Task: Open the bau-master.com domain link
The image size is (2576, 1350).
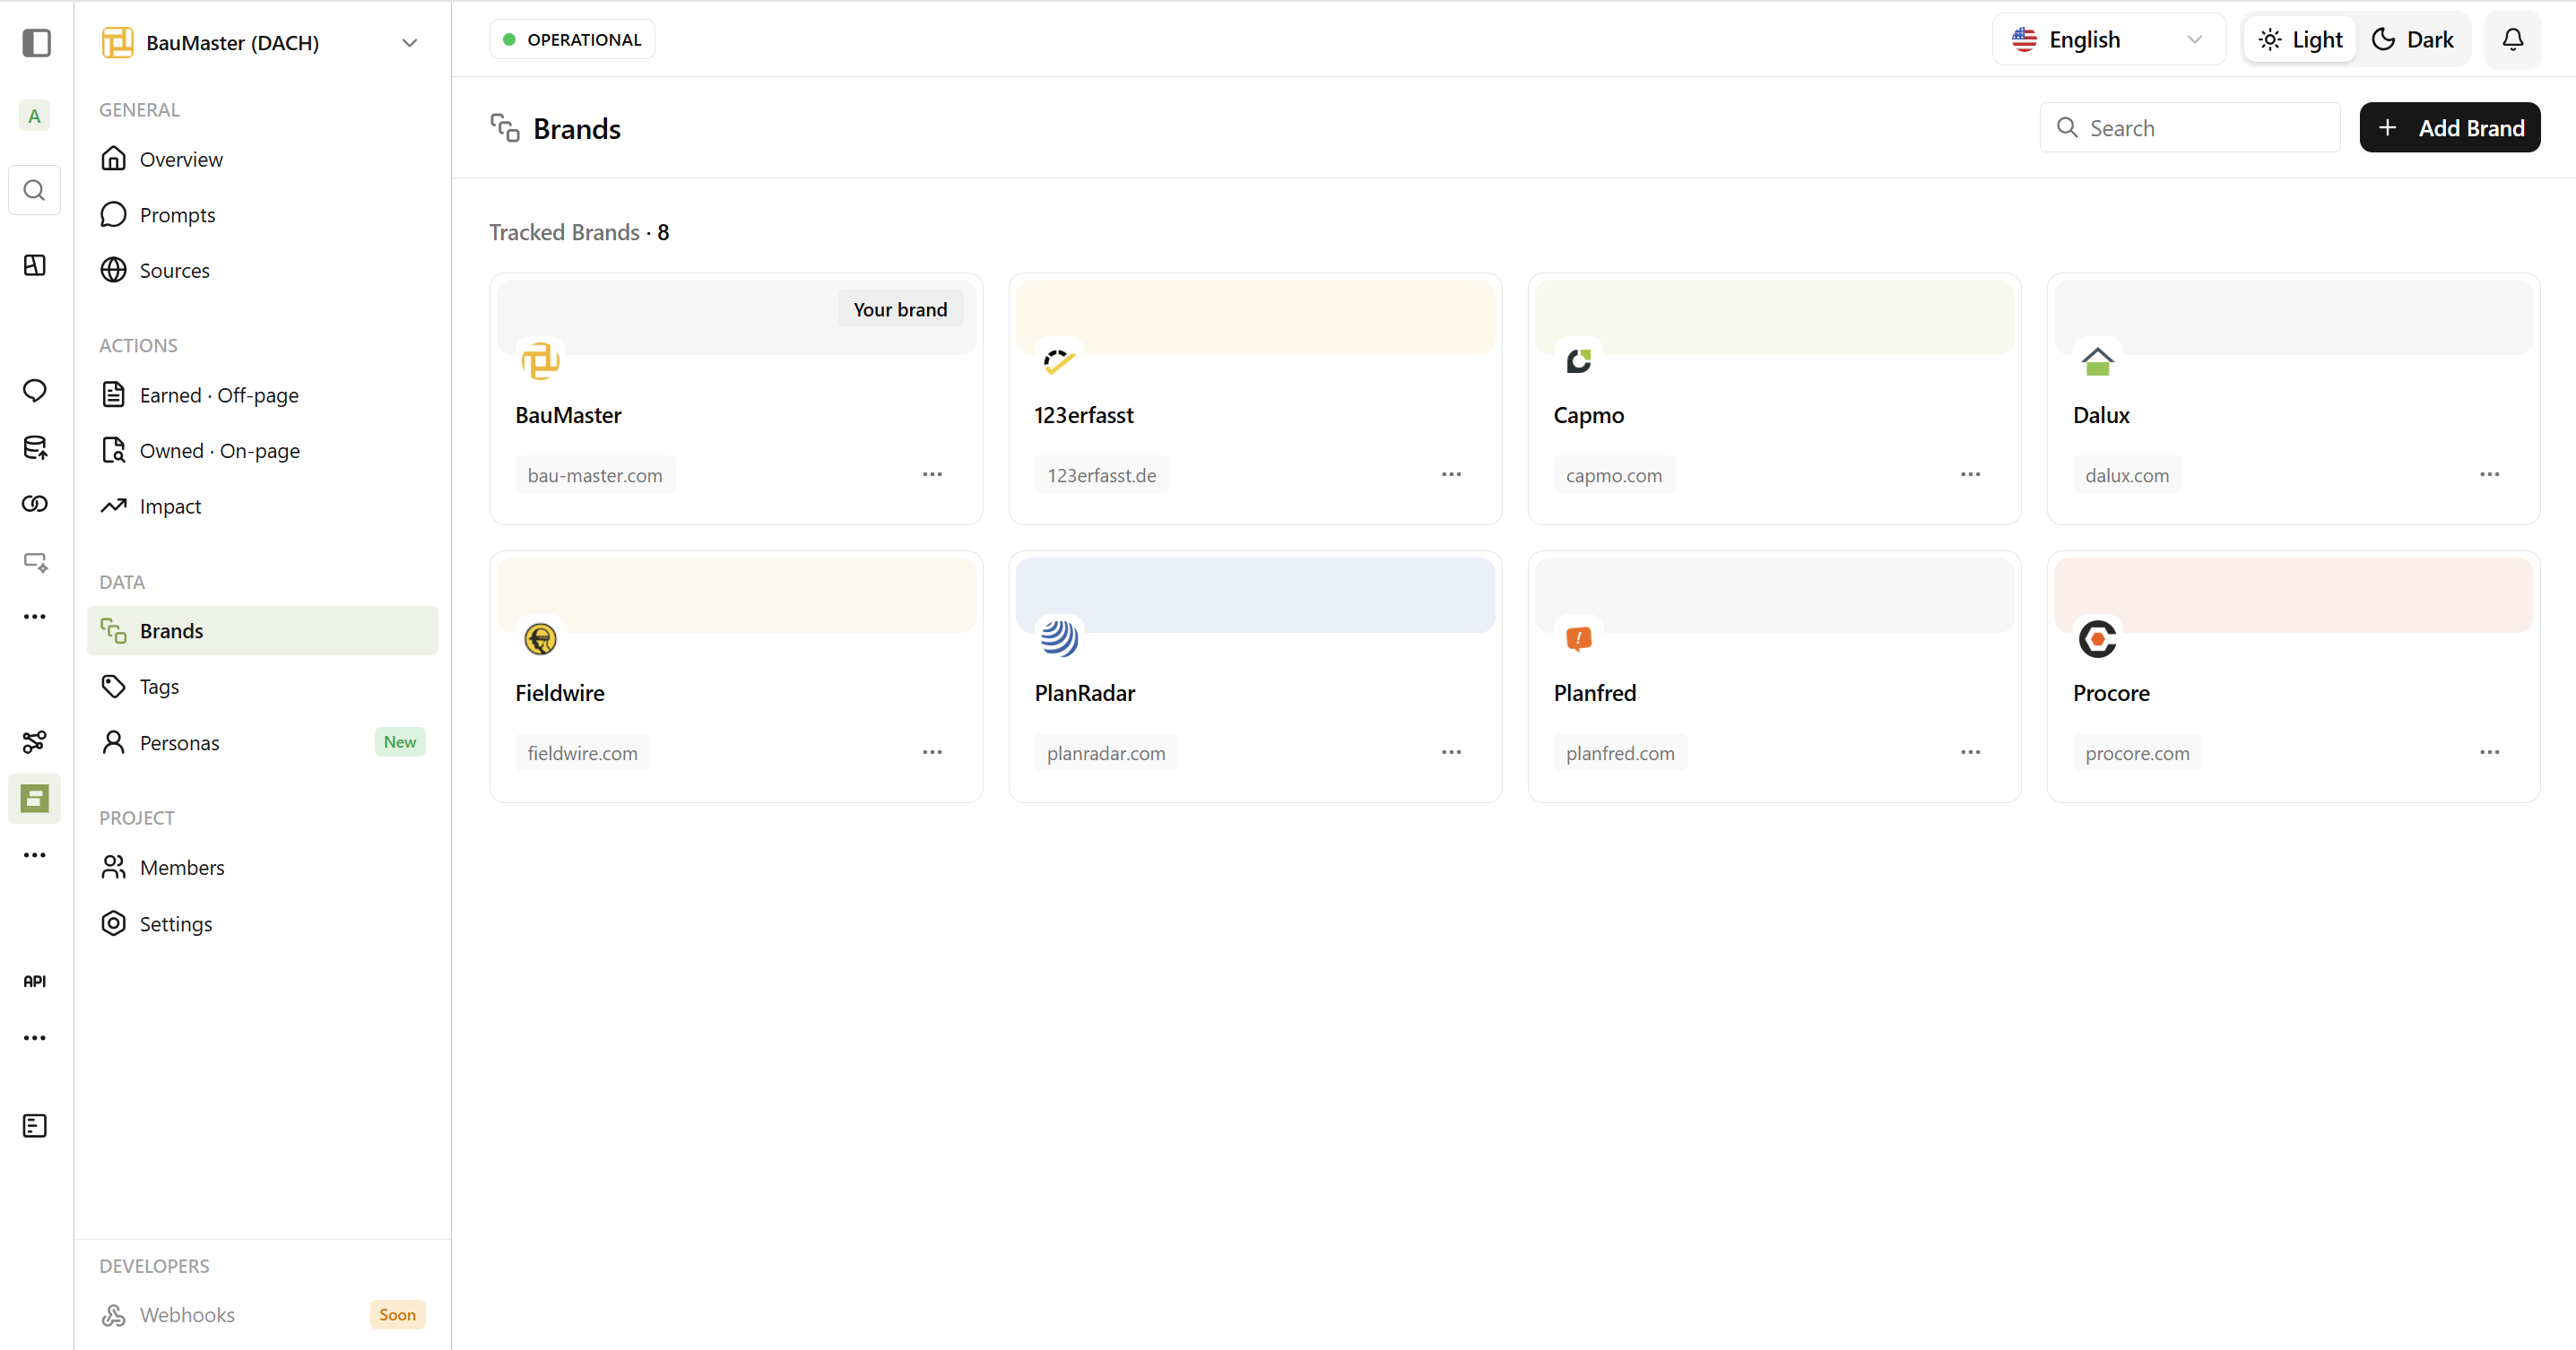Action: coord(595,476)
